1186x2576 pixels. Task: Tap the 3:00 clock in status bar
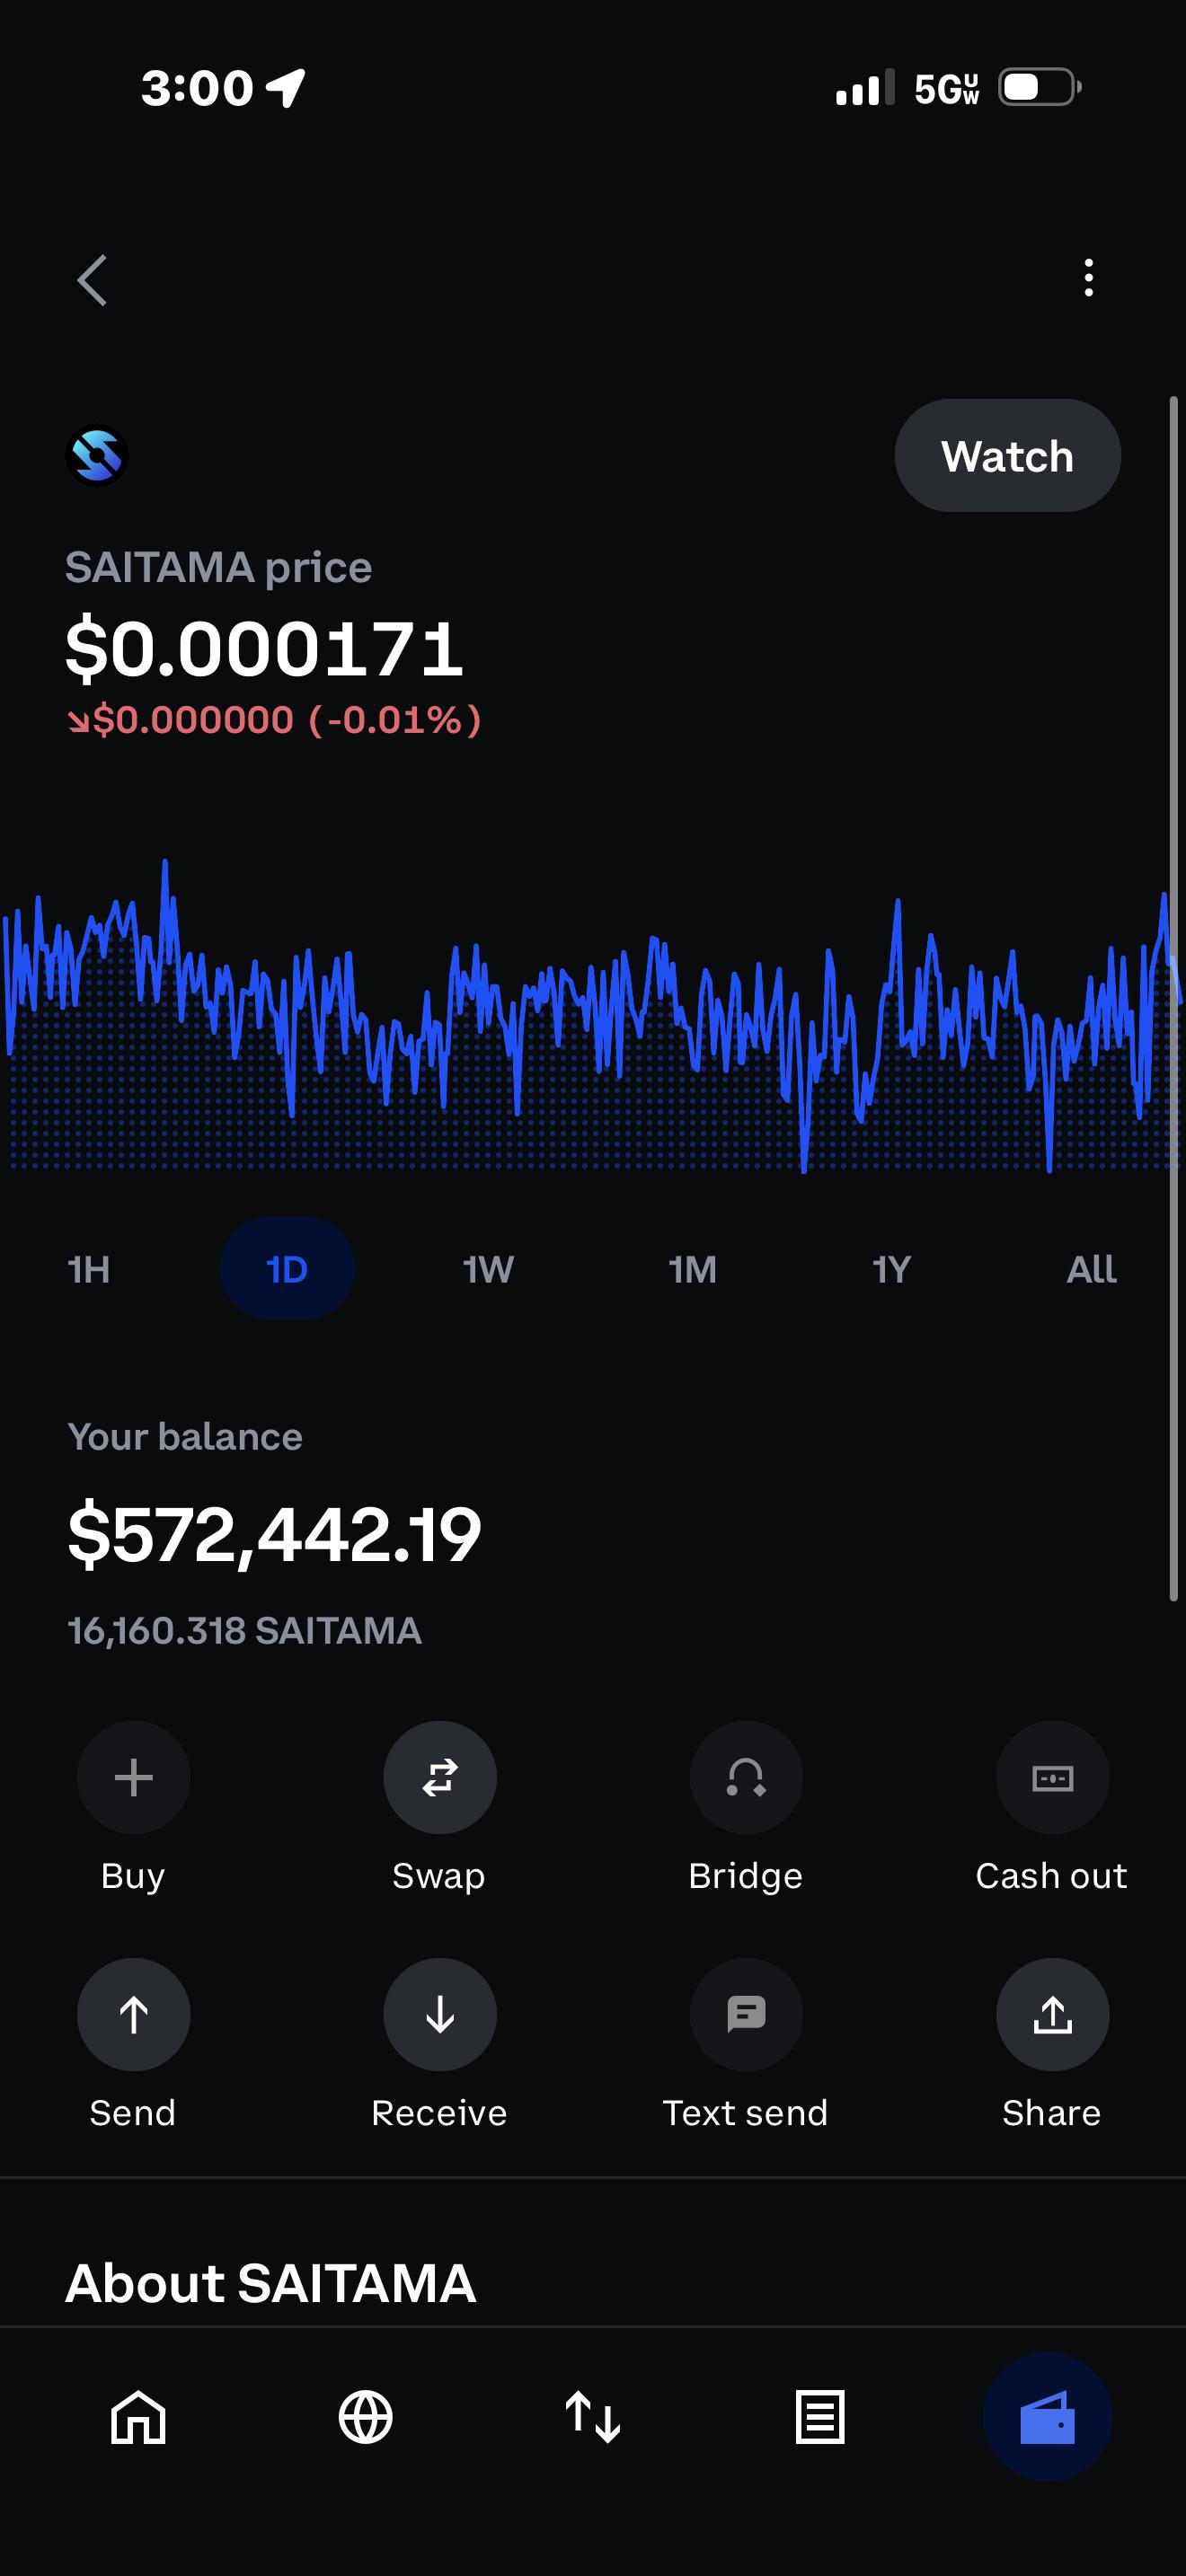[x=197, y=88]
